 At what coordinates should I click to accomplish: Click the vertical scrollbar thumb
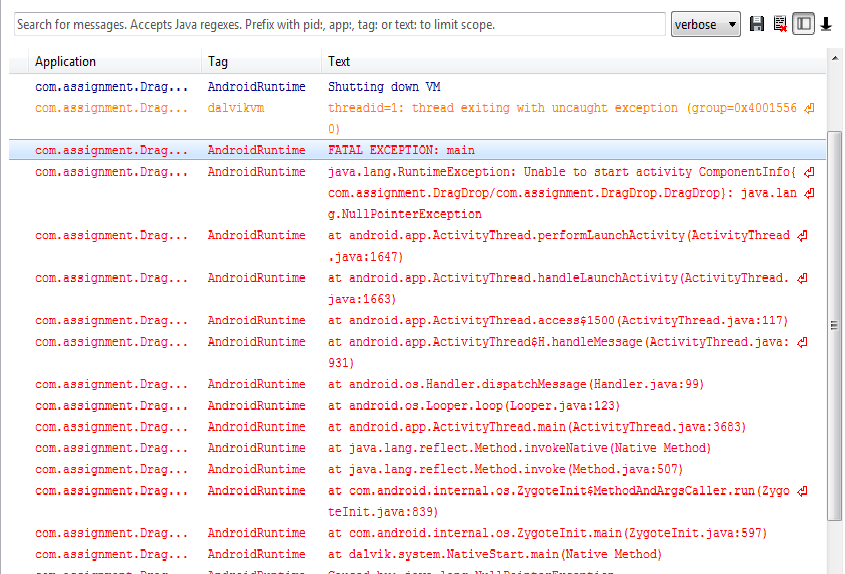[834, 326]
